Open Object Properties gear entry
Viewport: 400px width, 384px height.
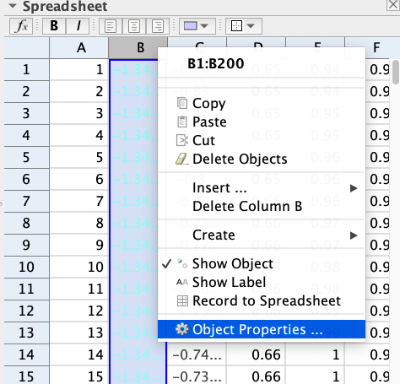coord(261,329)
